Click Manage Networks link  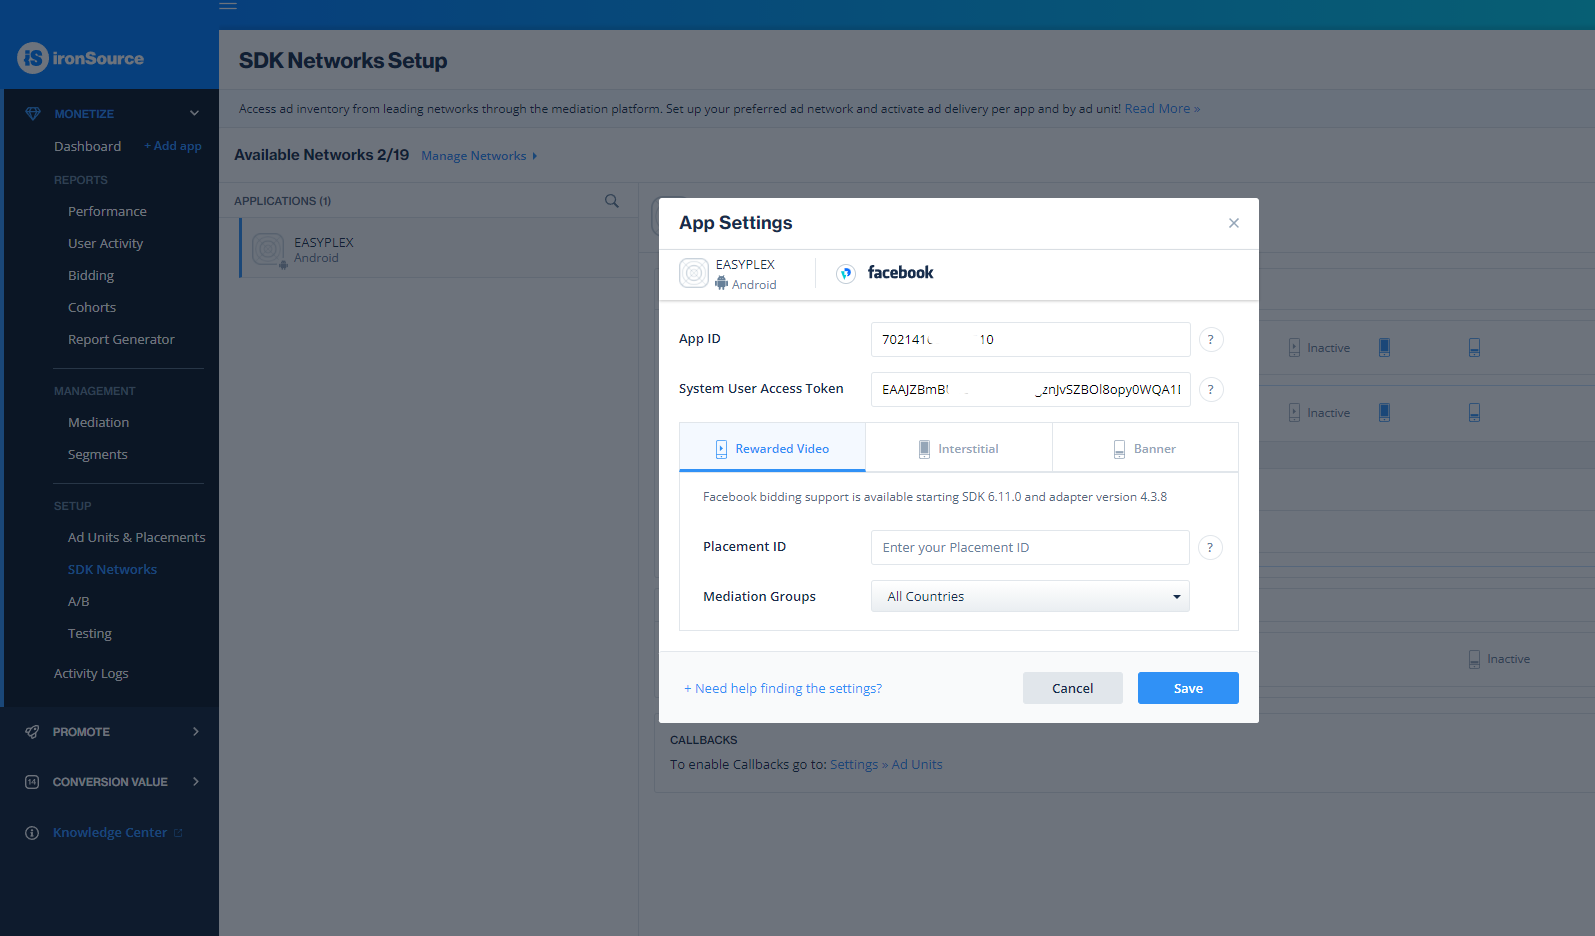click(479, 155)
